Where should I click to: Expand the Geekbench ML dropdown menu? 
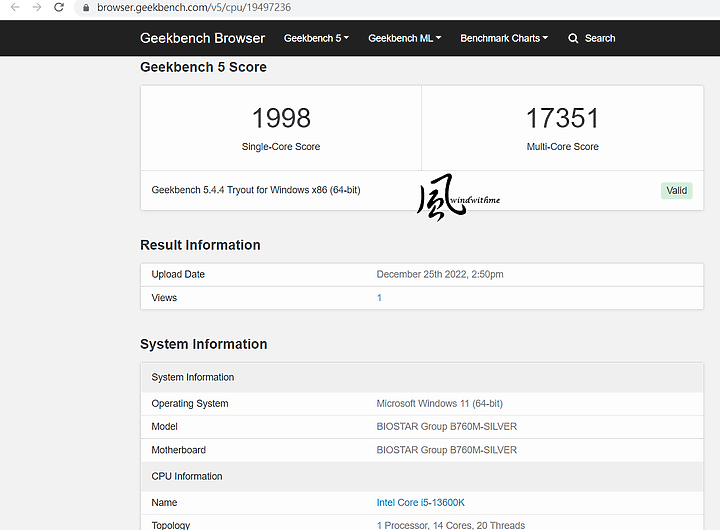coord(405,38)
